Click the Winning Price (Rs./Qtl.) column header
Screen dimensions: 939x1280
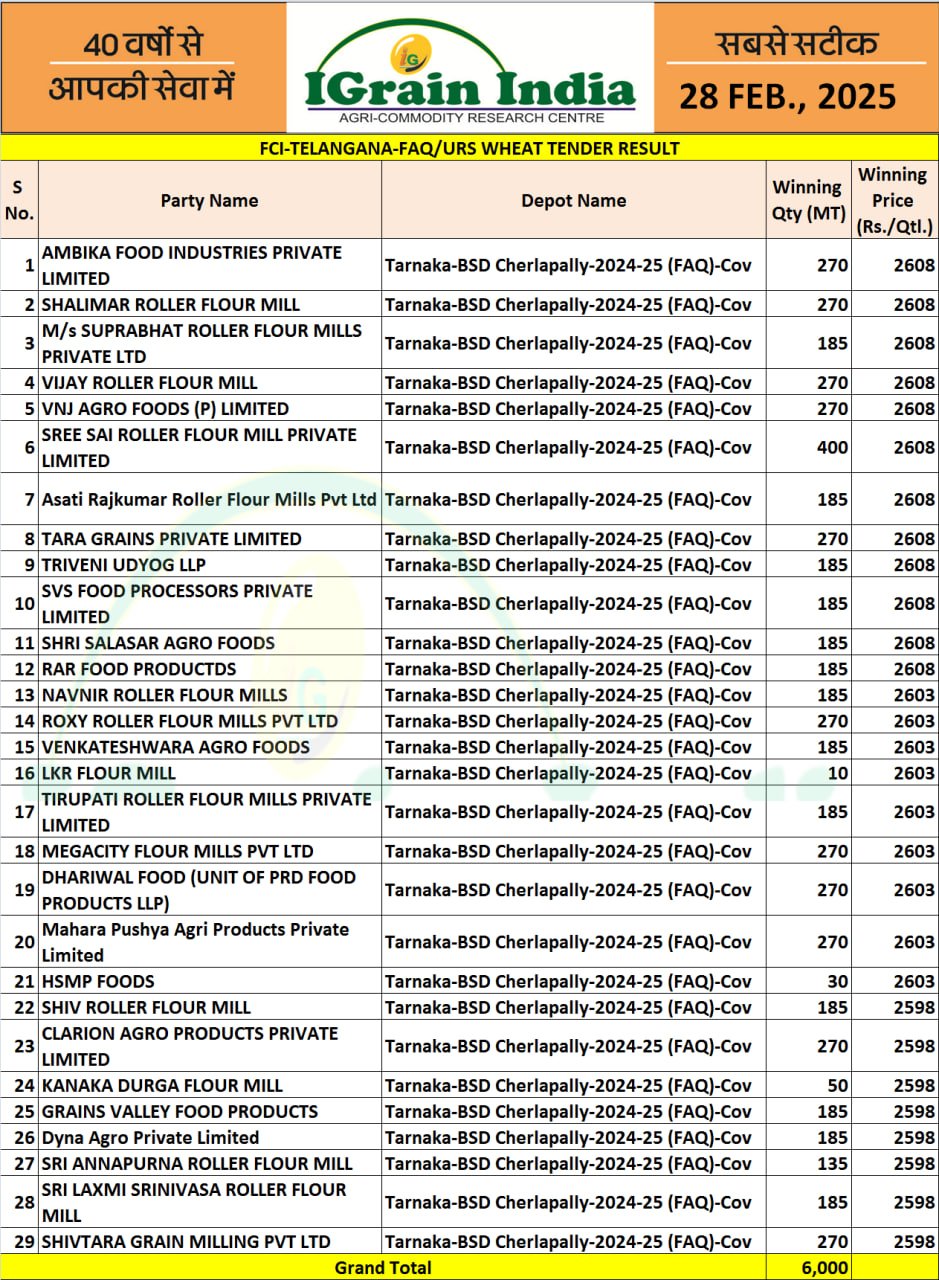[x=894, y=200]
